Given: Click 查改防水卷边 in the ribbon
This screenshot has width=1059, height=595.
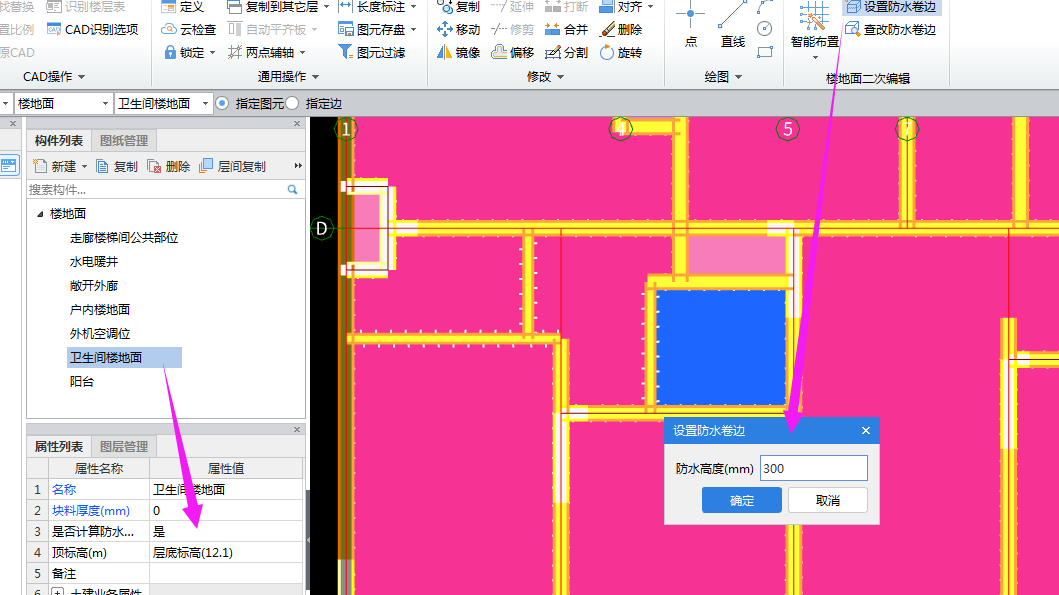Looking at the screenshot, I should click(x=891, y=30).
